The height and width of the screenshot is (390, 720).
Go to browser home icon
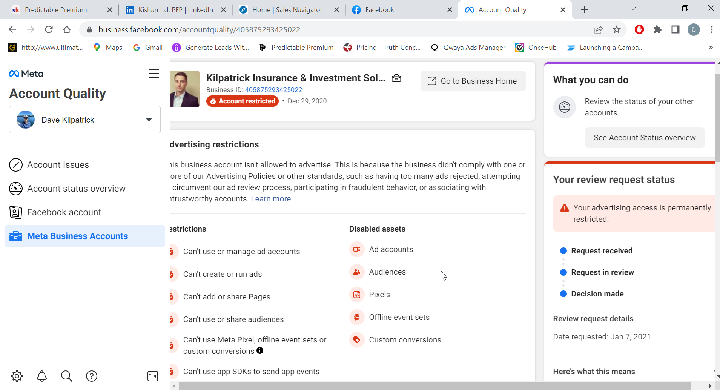click(x=67, y=29)
